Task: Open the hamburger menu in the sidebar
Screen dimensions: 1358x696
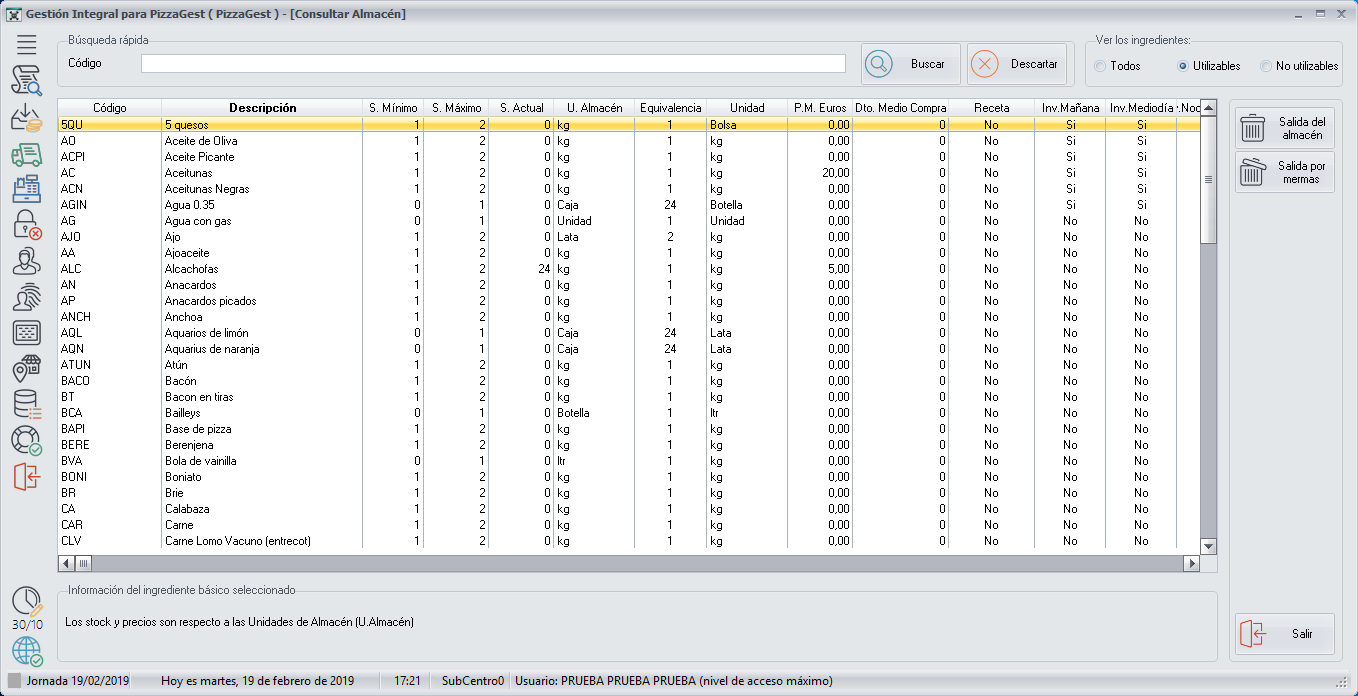Action: point(26,44)
